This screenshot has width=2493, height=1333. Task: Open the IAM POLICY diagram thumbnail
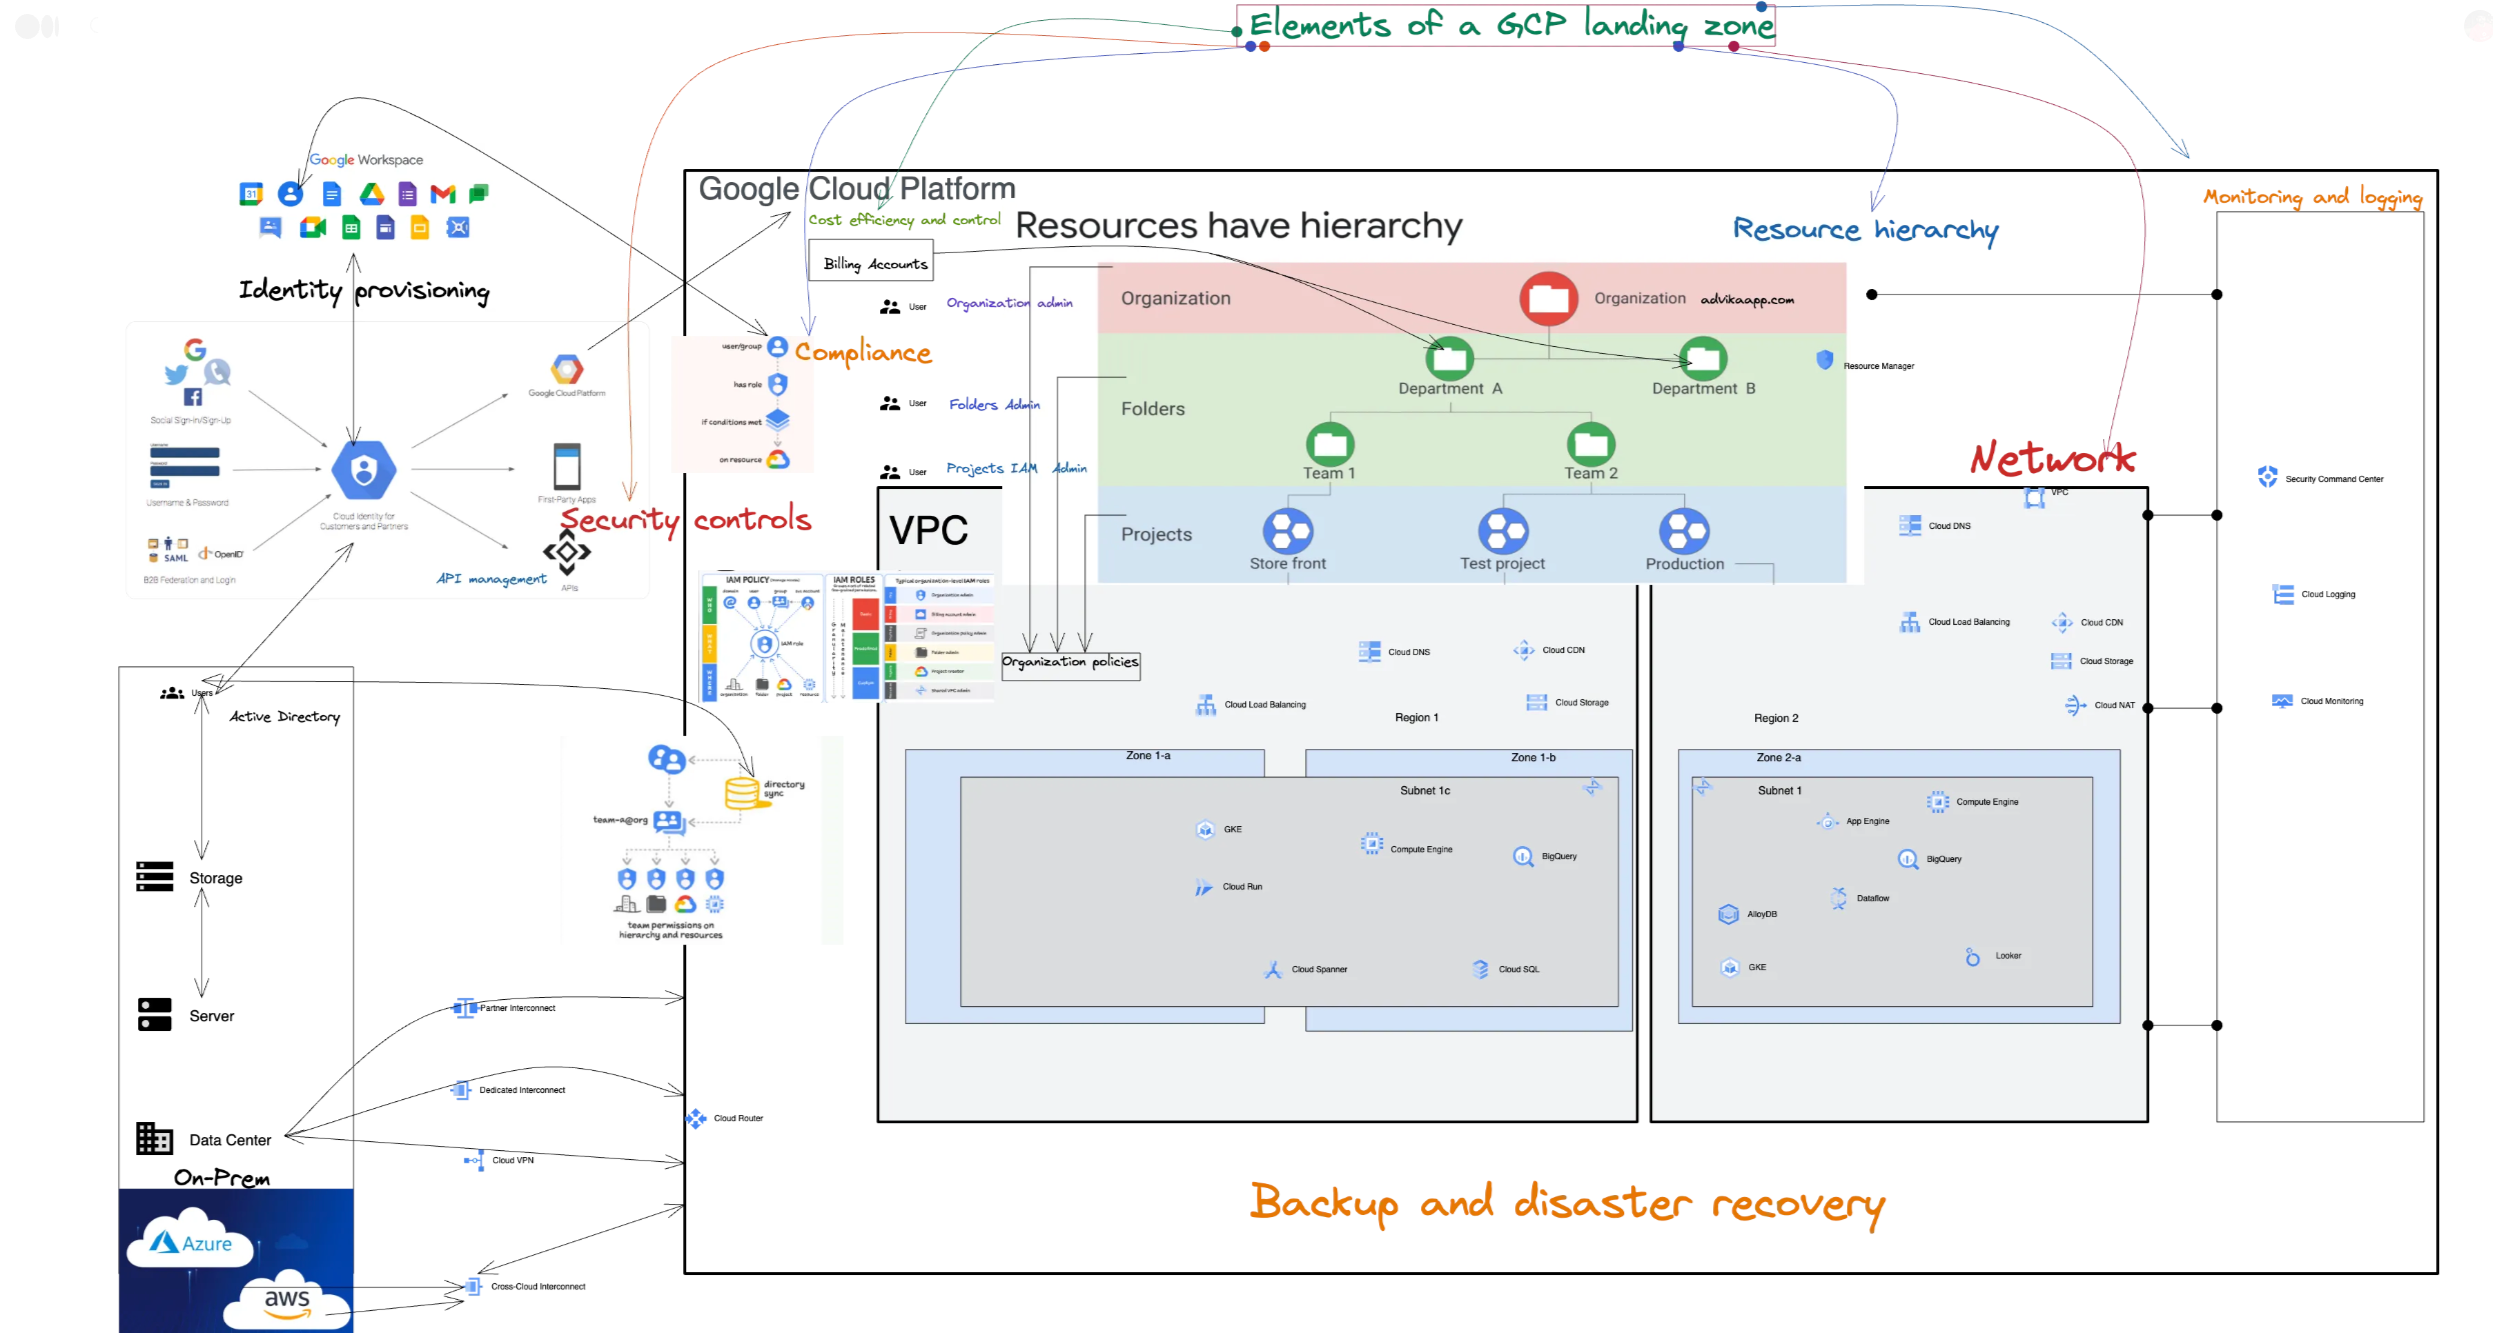coord(762,637)
